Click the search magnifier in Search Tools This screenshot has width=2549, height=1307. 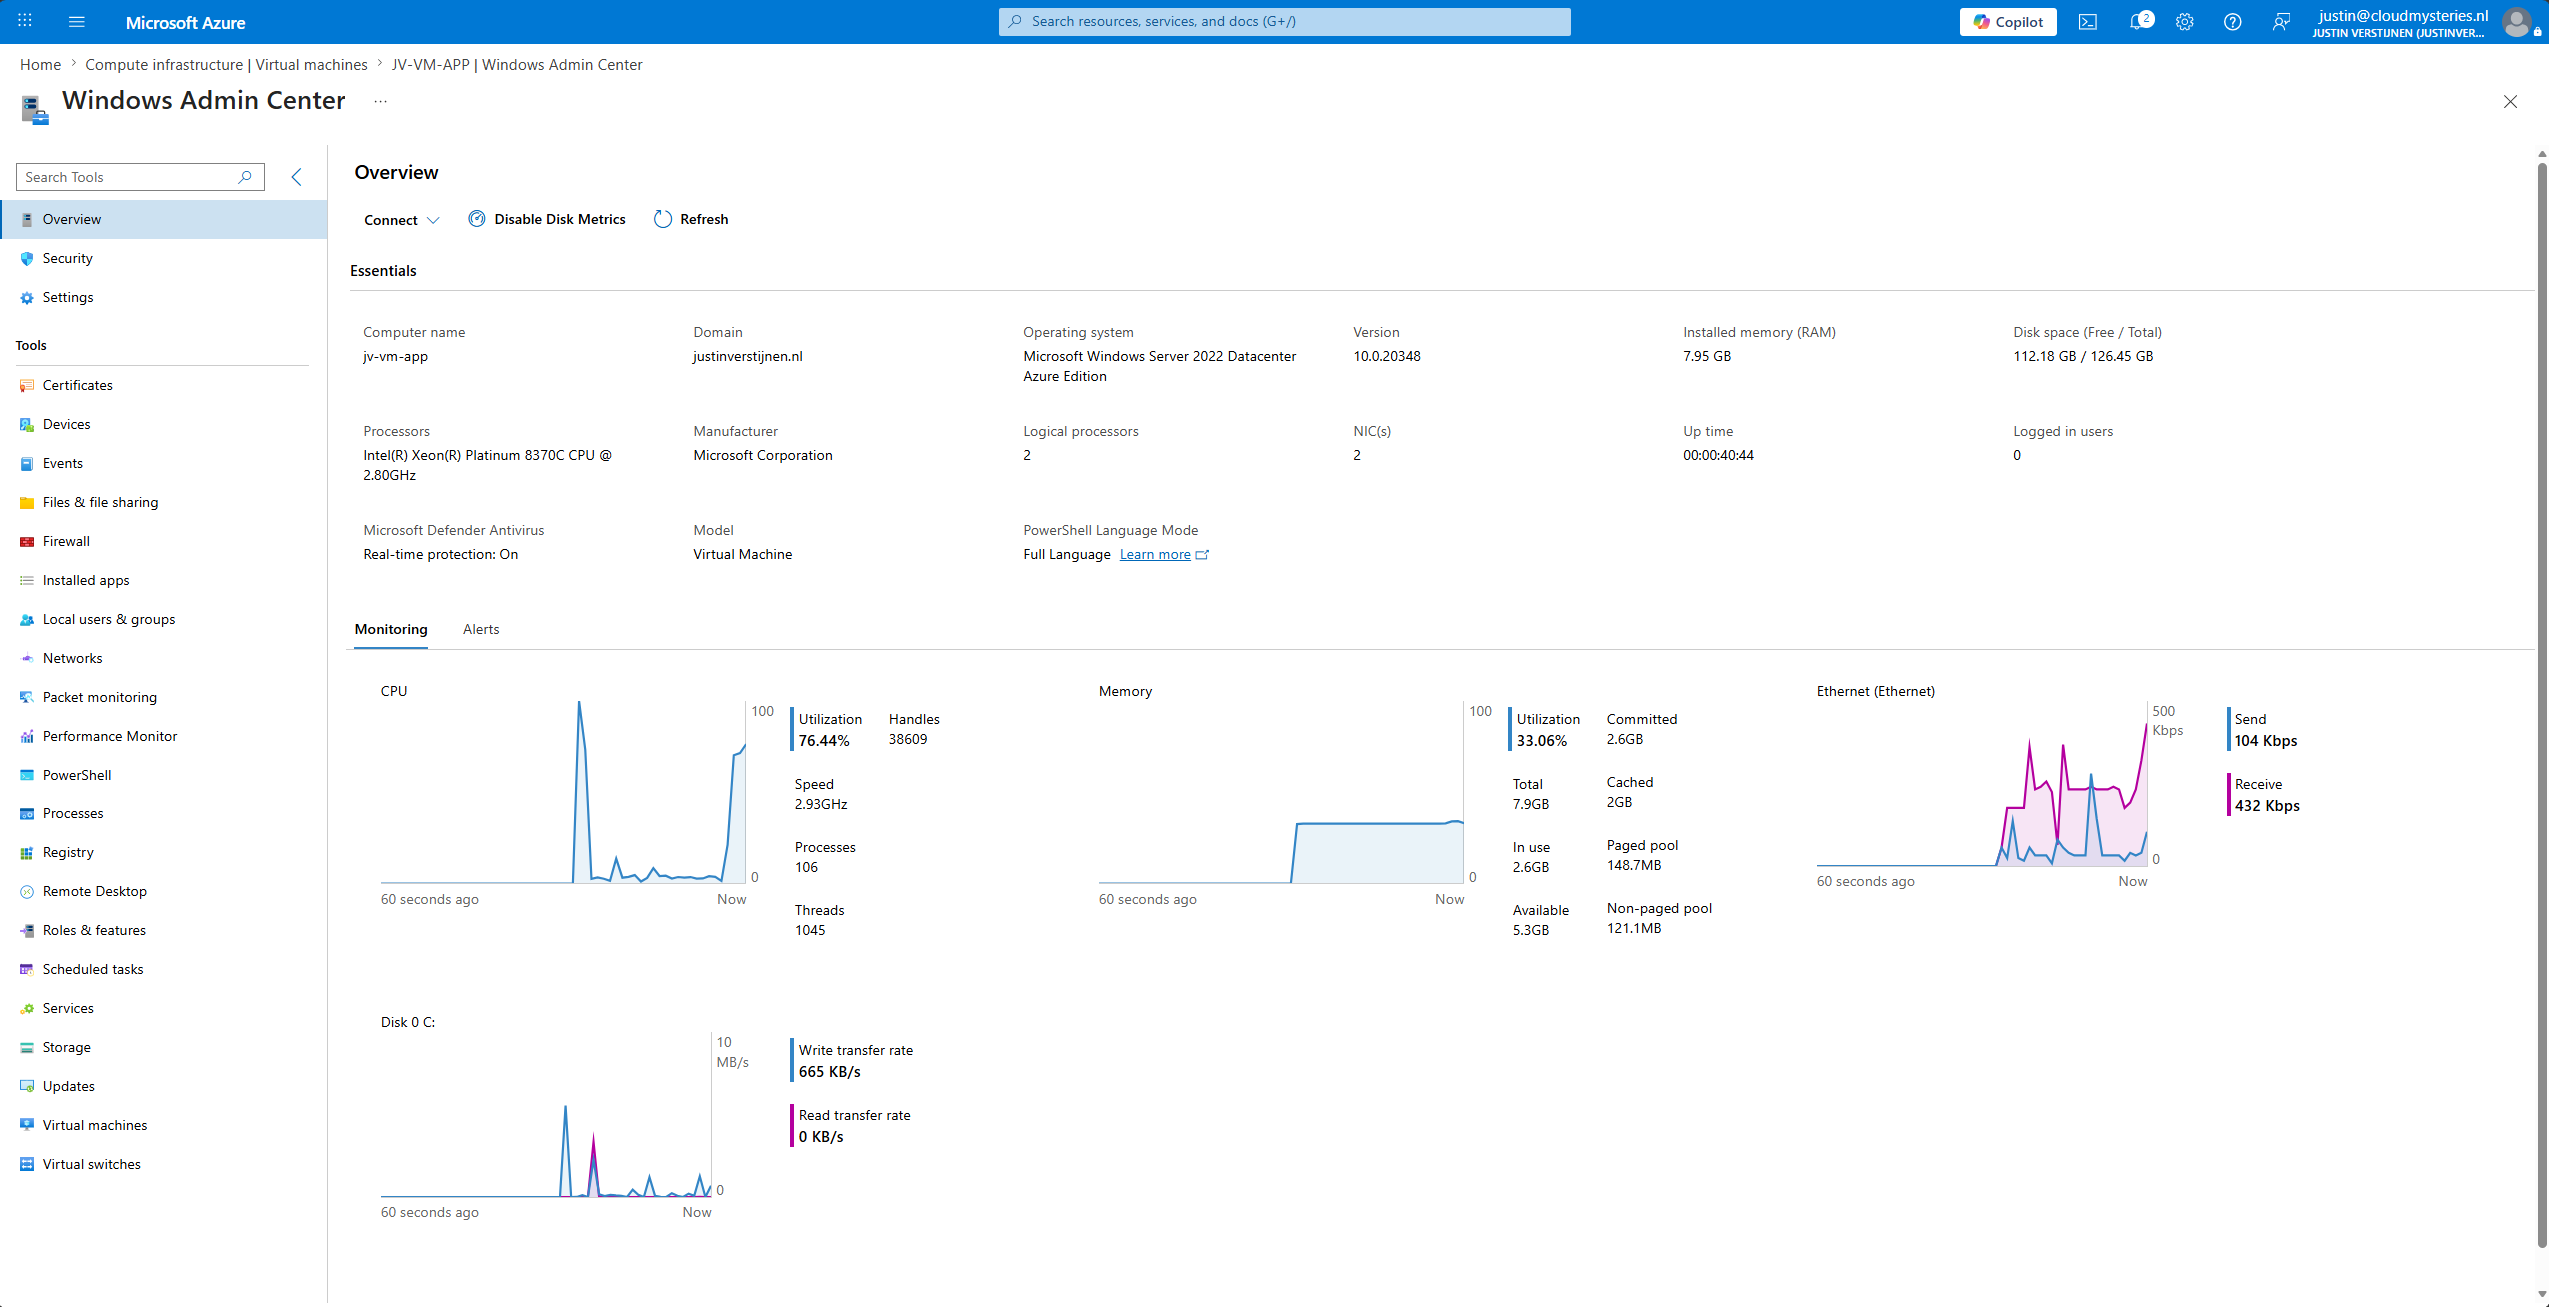pos(245,177)
